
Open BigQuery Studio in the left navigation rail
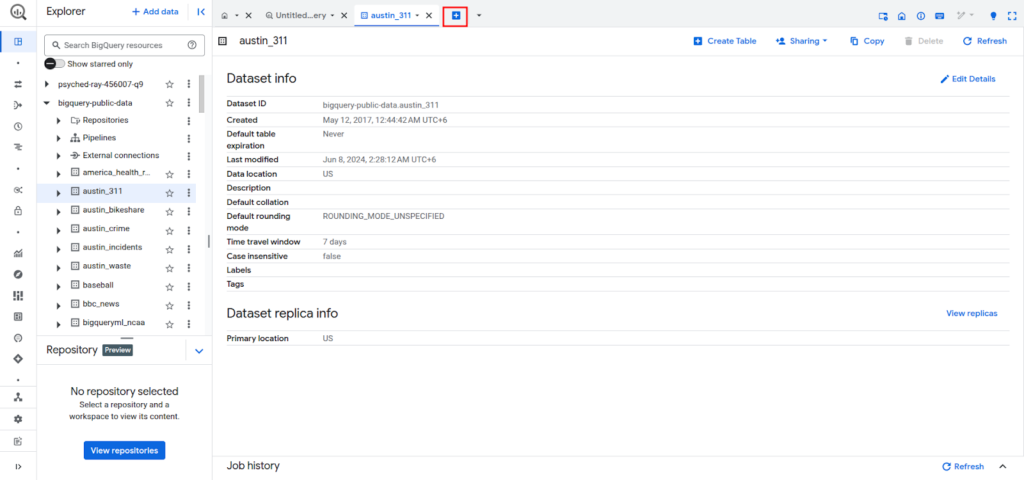[x=18, y=42]
